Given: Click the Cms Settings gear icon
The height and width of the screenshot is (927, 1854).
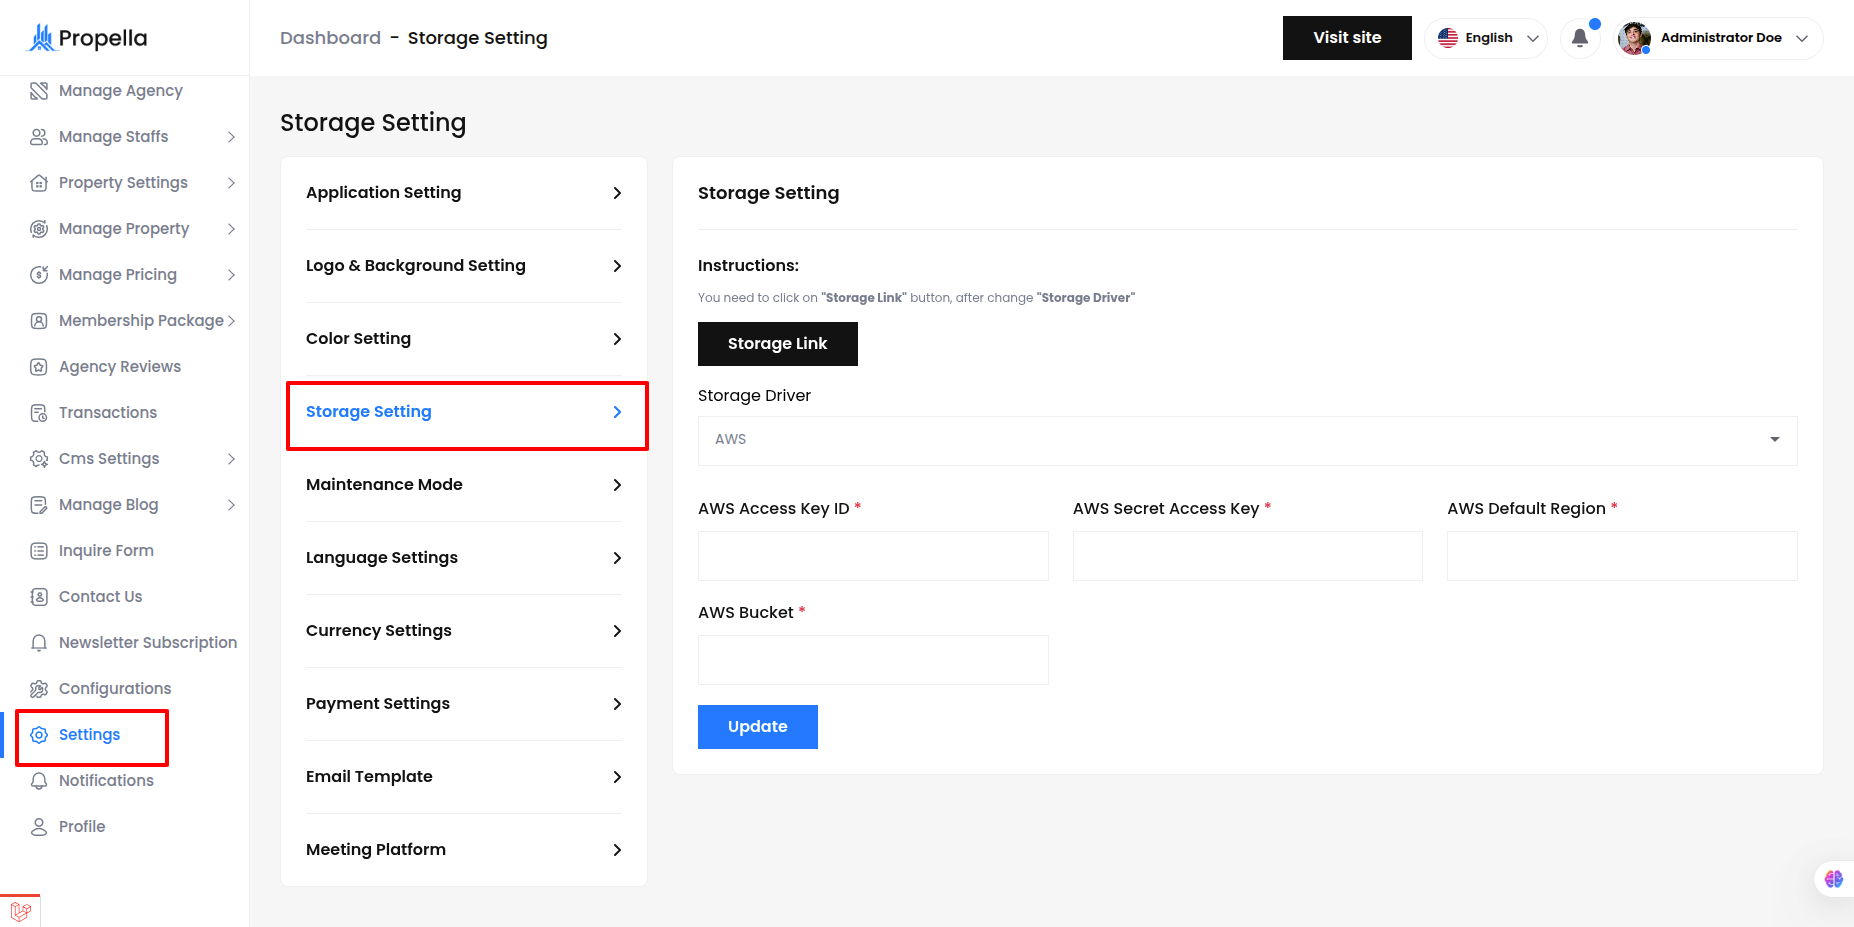Looking at the screenshot, I should (x=39, y=459).
